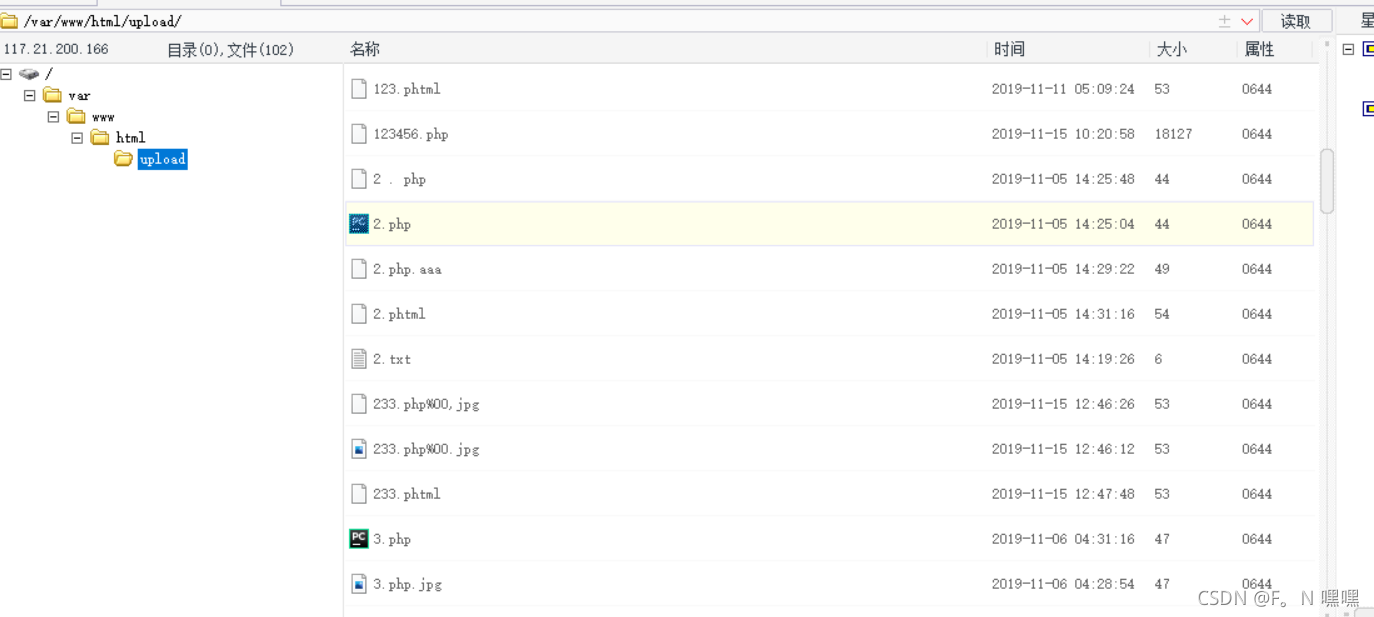1374x617 pixels.
Task: Click timestamp 2019-11-15 12:47:48
Action: click(1063, 494)
